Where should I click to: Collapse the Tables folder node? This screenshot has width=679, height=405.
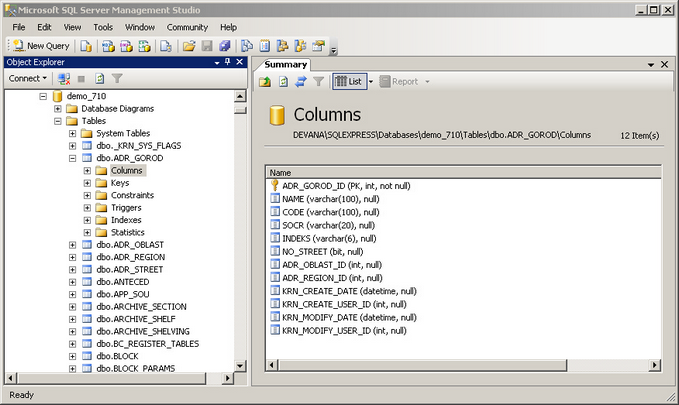pyautogui.click(x=58, y=121)
